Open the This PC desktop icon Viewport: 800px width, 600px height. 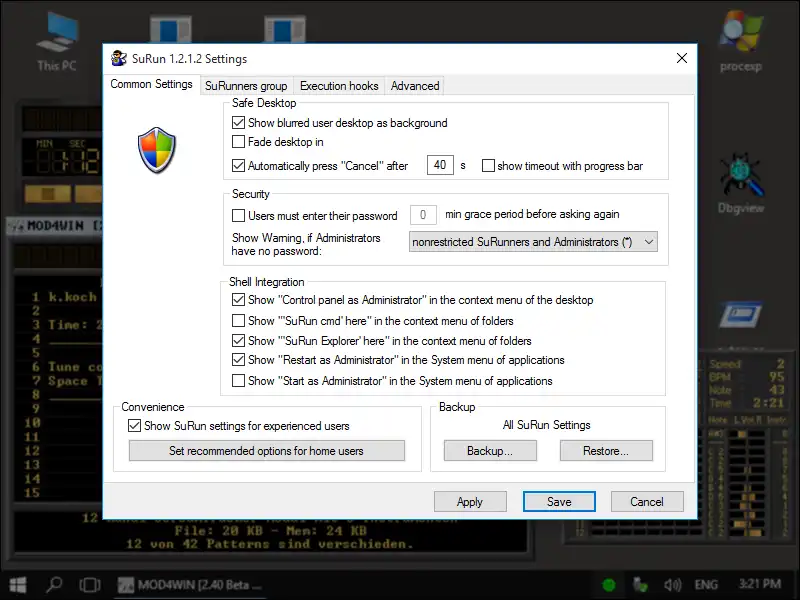coord(57,41)
